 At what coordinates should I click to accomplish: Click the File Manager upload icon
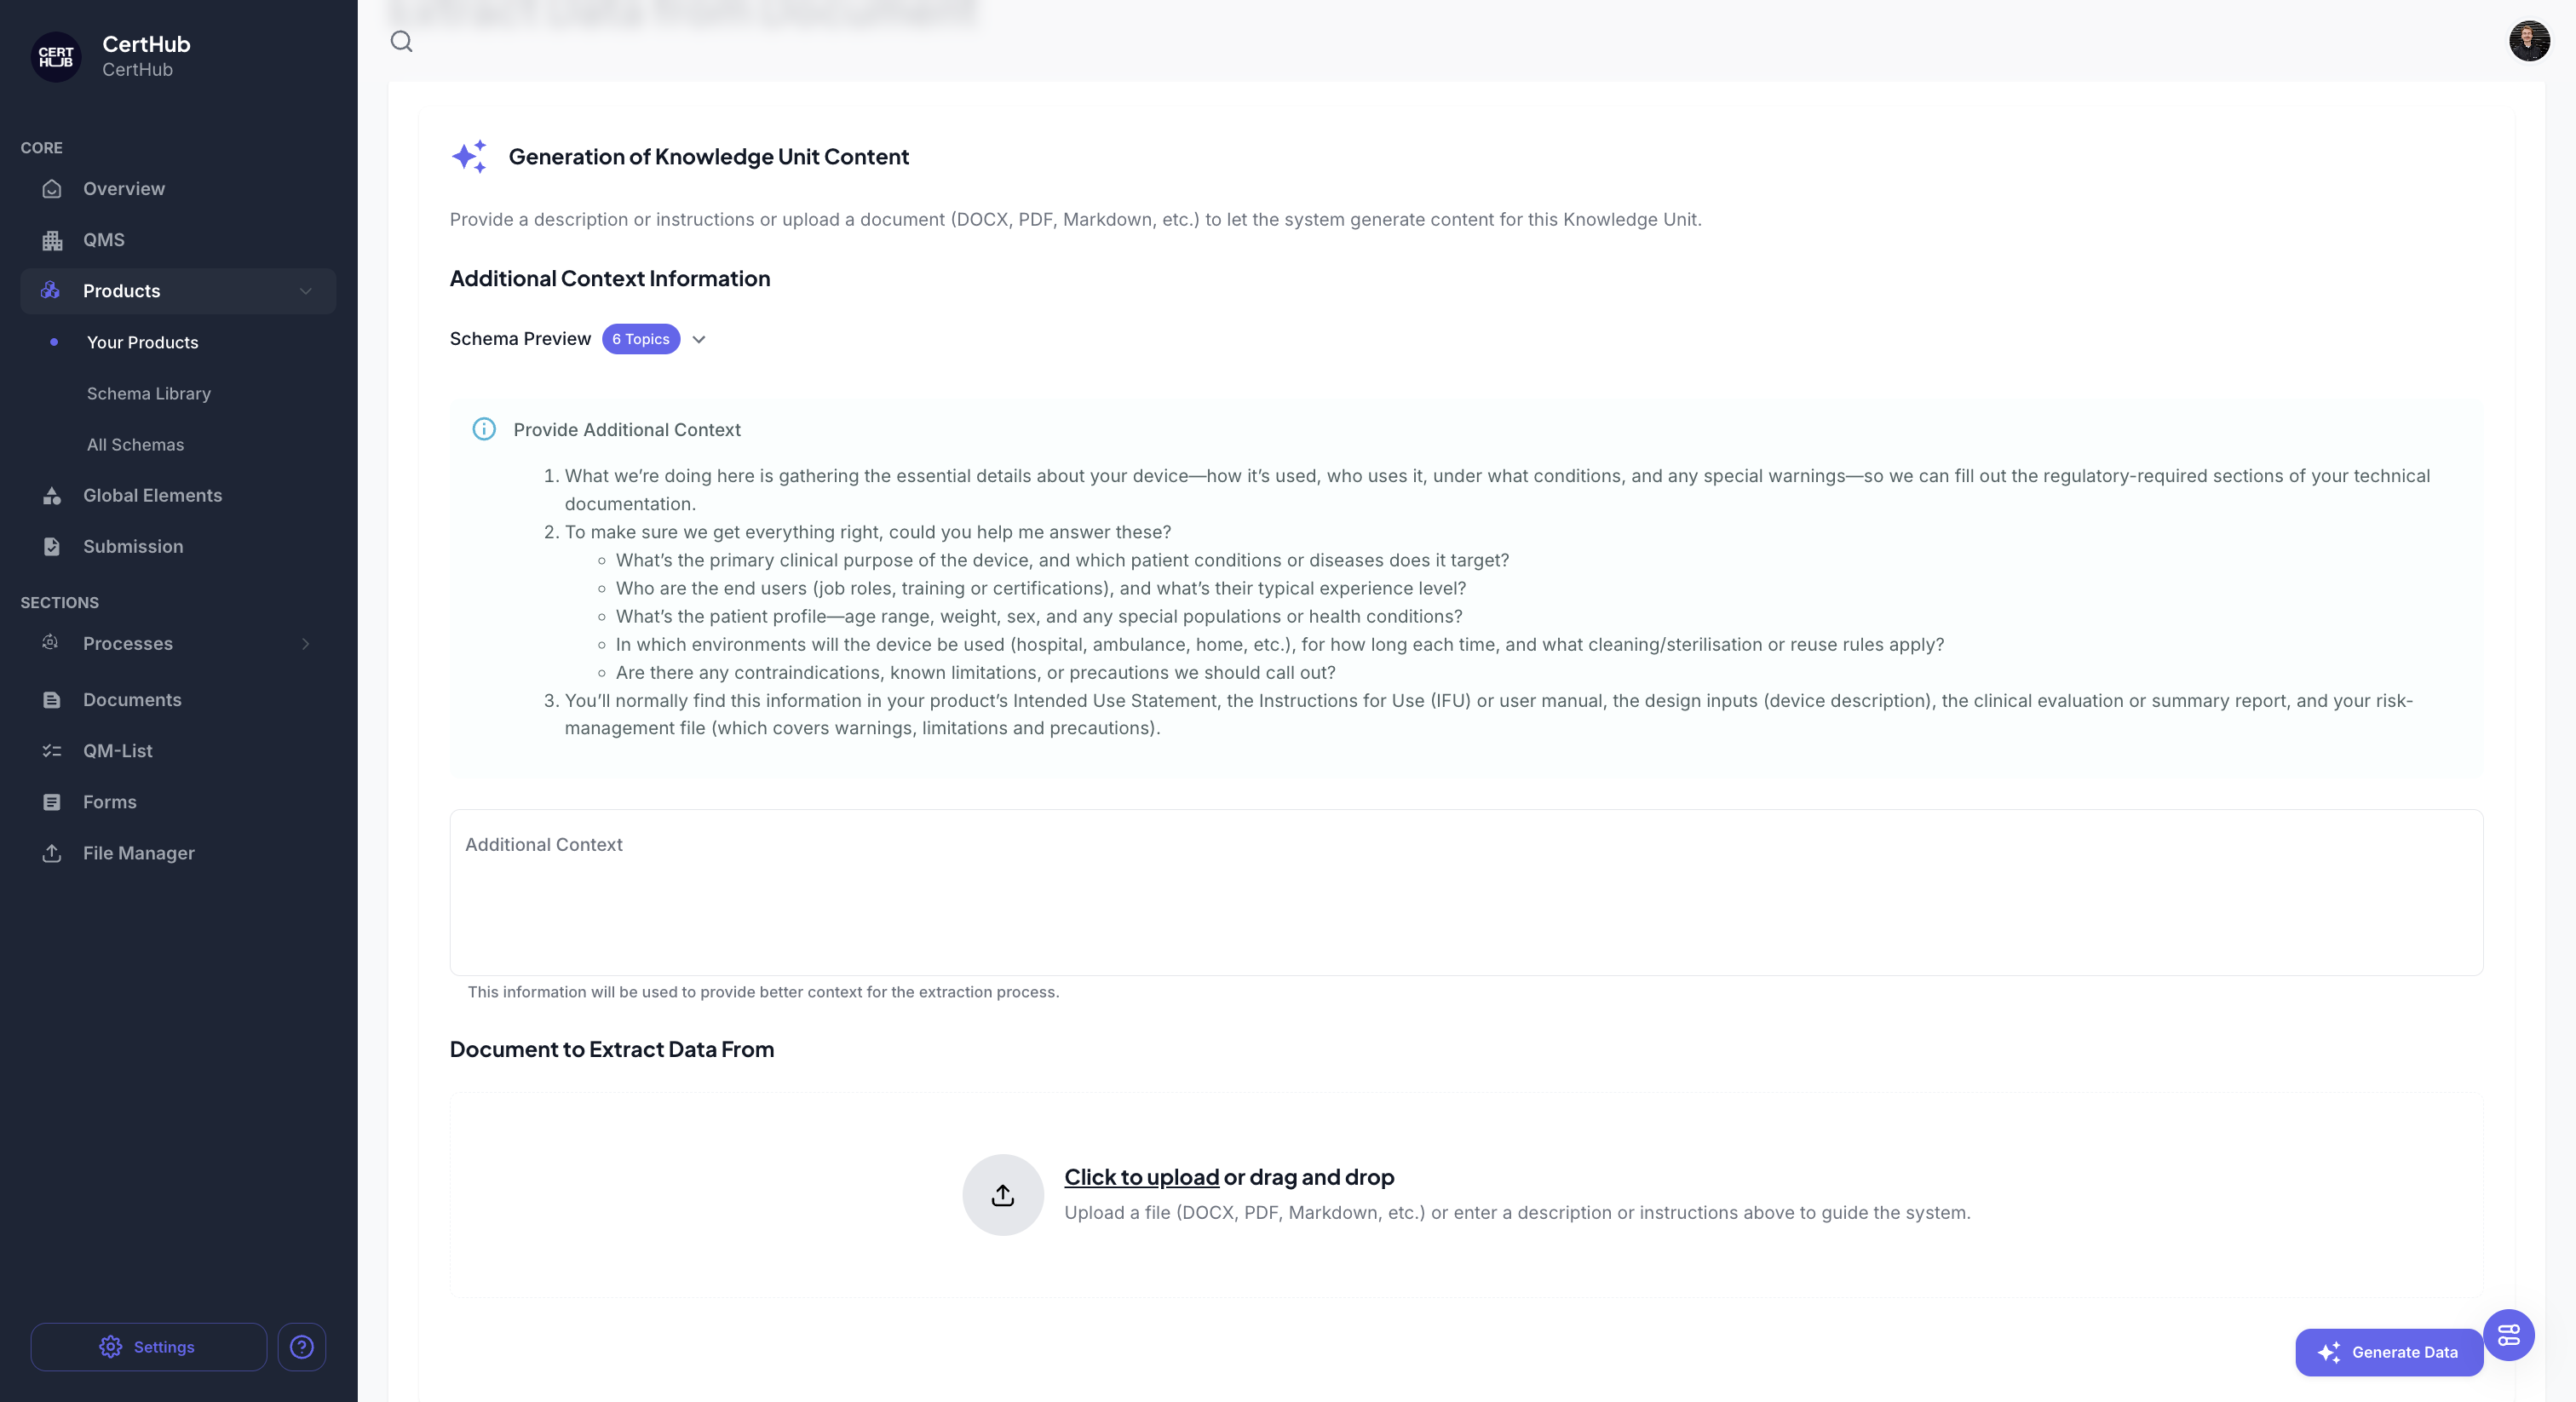pyautogui.click(x=52, y=853)
